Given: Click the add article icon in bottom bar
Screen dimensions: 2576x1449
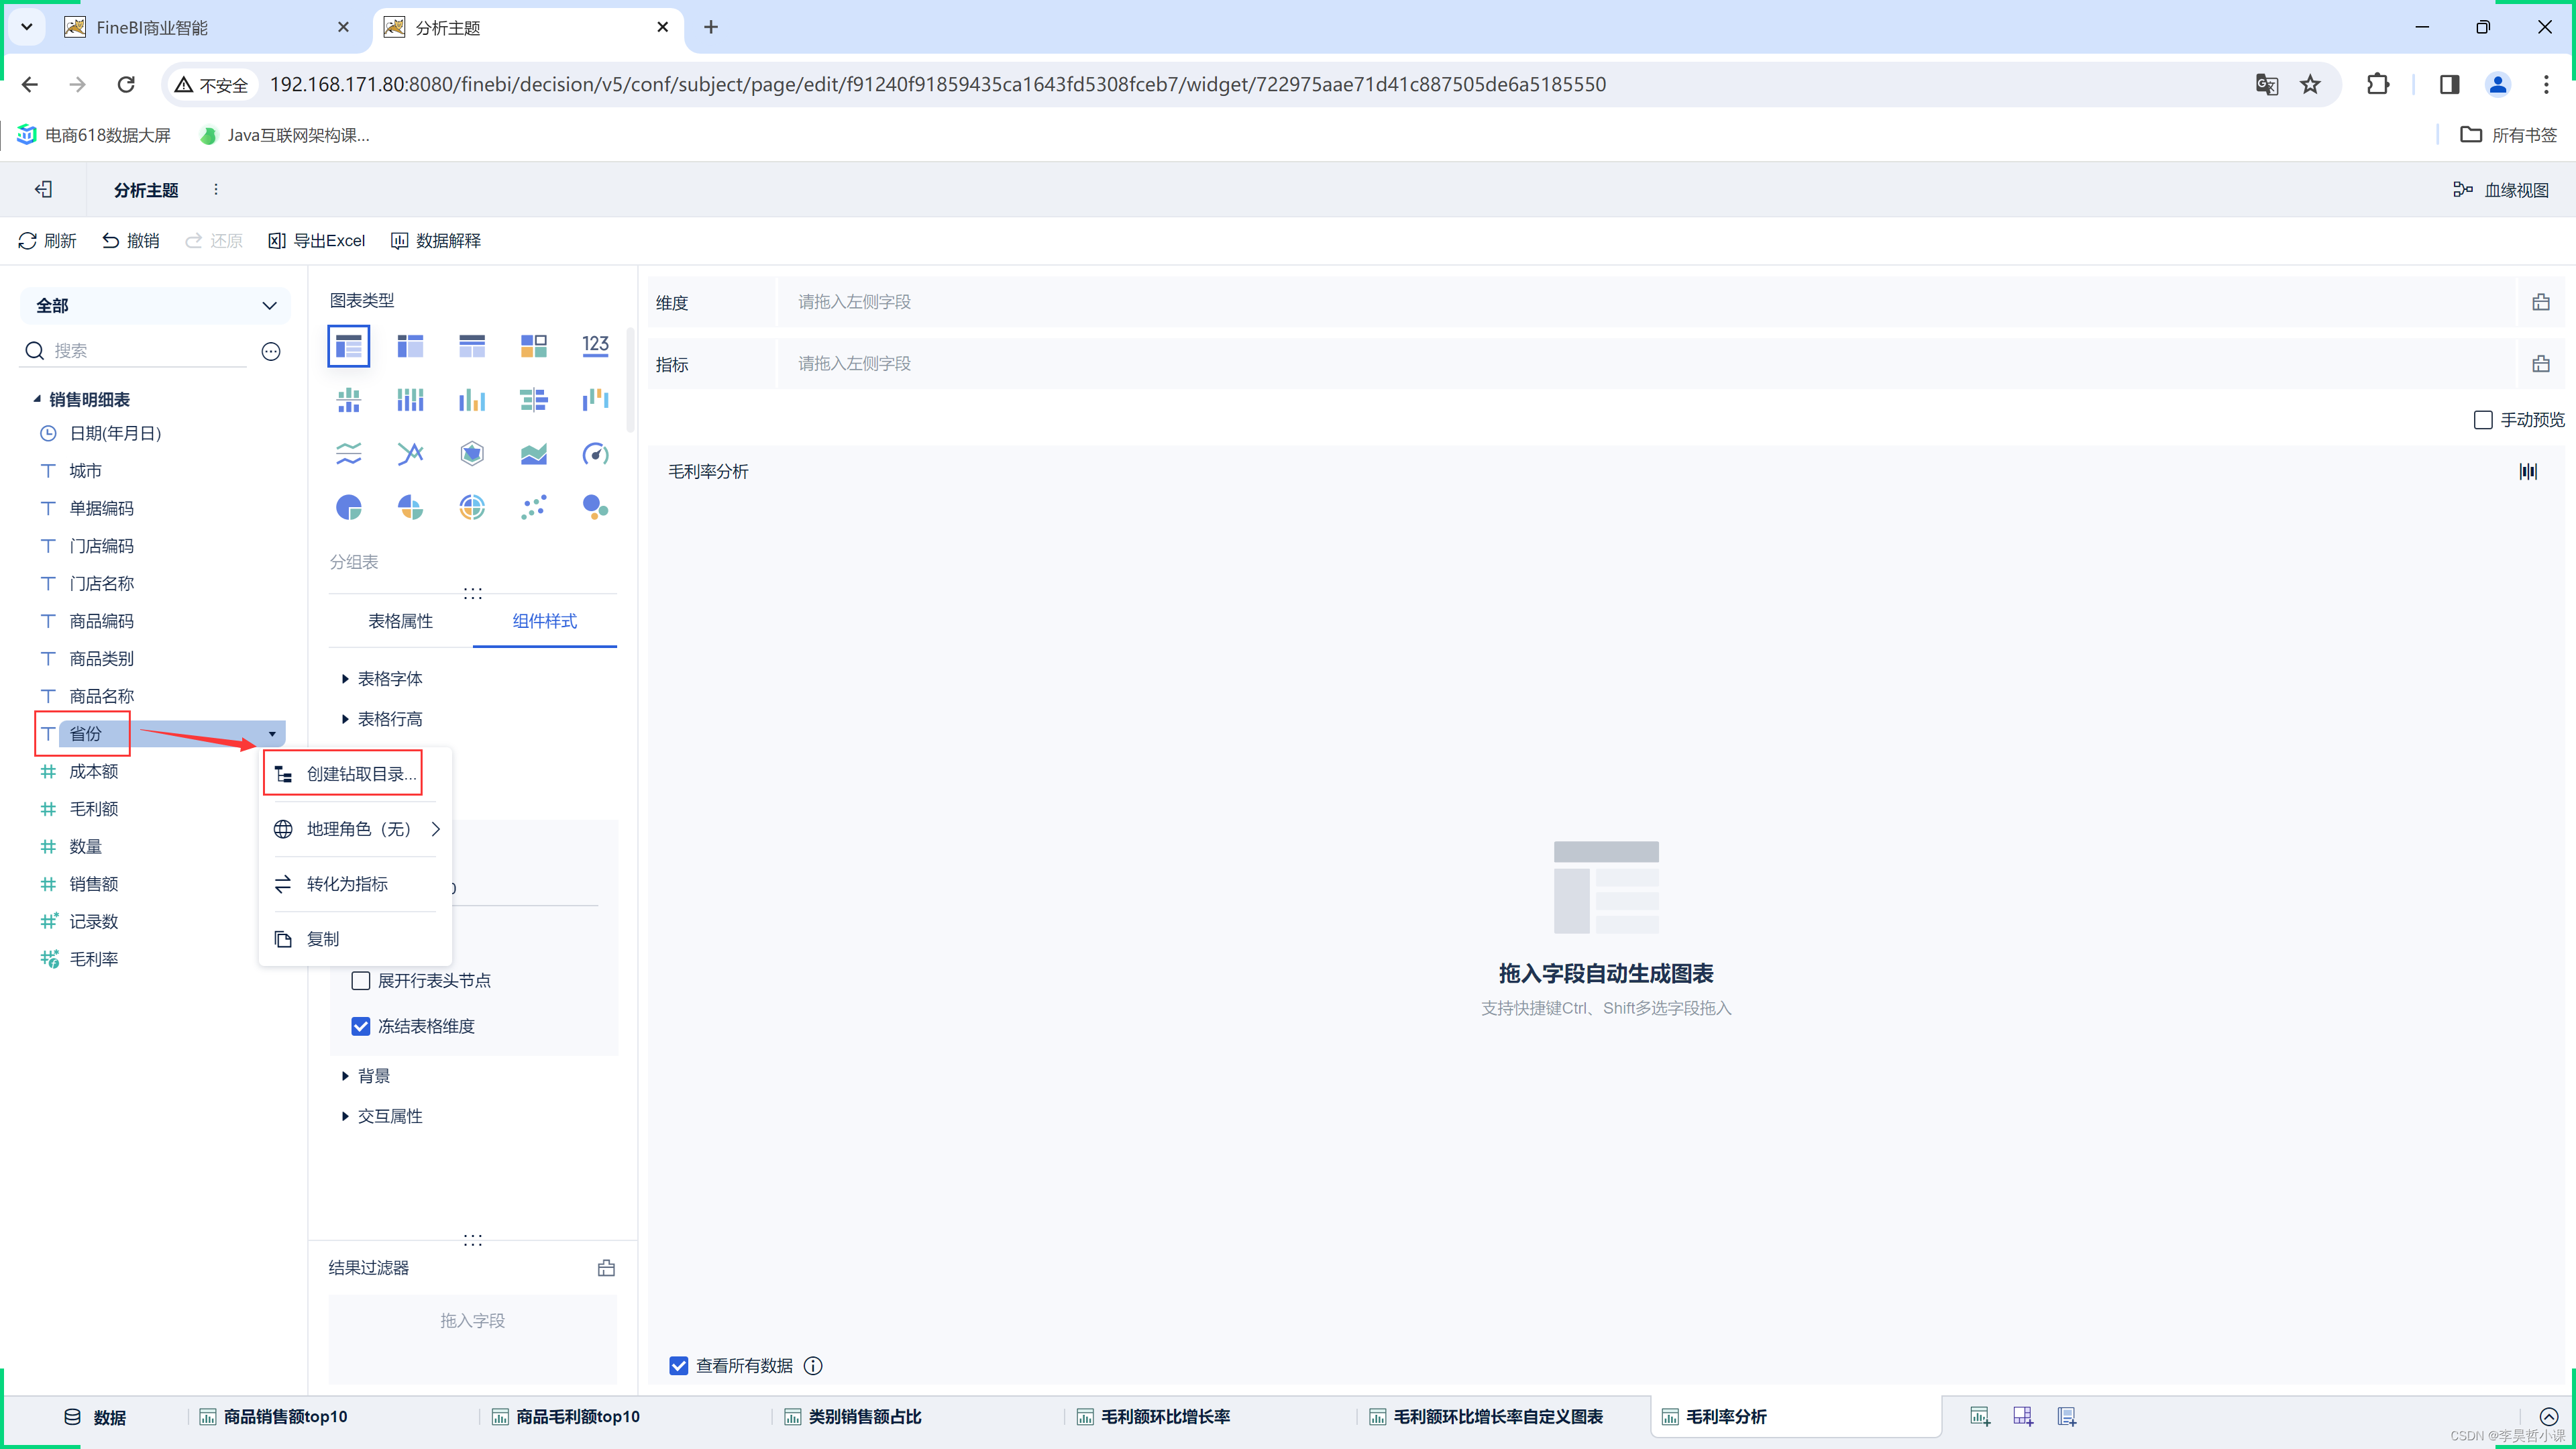Looking at the screenshot, I should point(2067,1416).
